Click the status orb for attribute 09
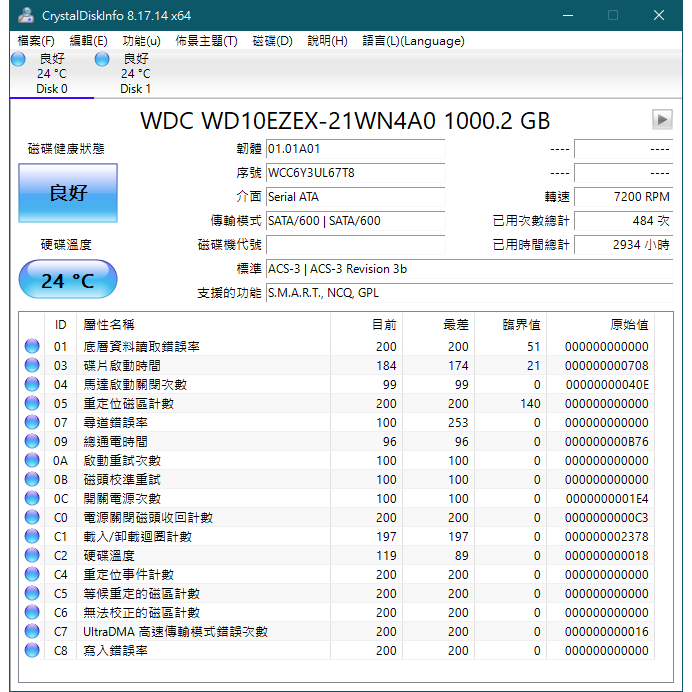Image resolution: width=692 pixels, height=692 pixels. [32, 441]
